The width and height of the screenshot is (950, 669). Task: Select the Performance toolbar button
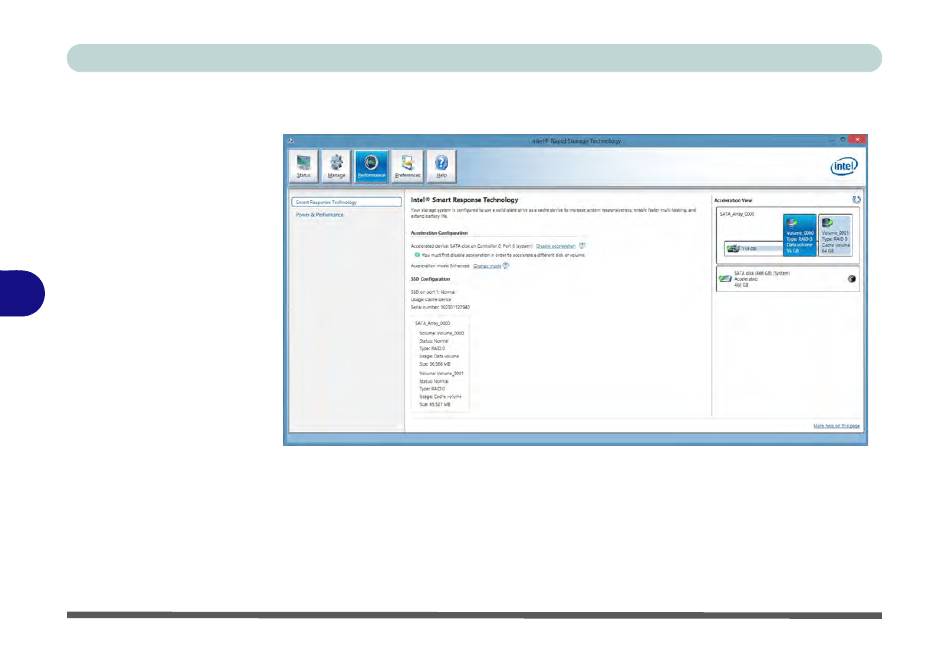tap(371, 166)
